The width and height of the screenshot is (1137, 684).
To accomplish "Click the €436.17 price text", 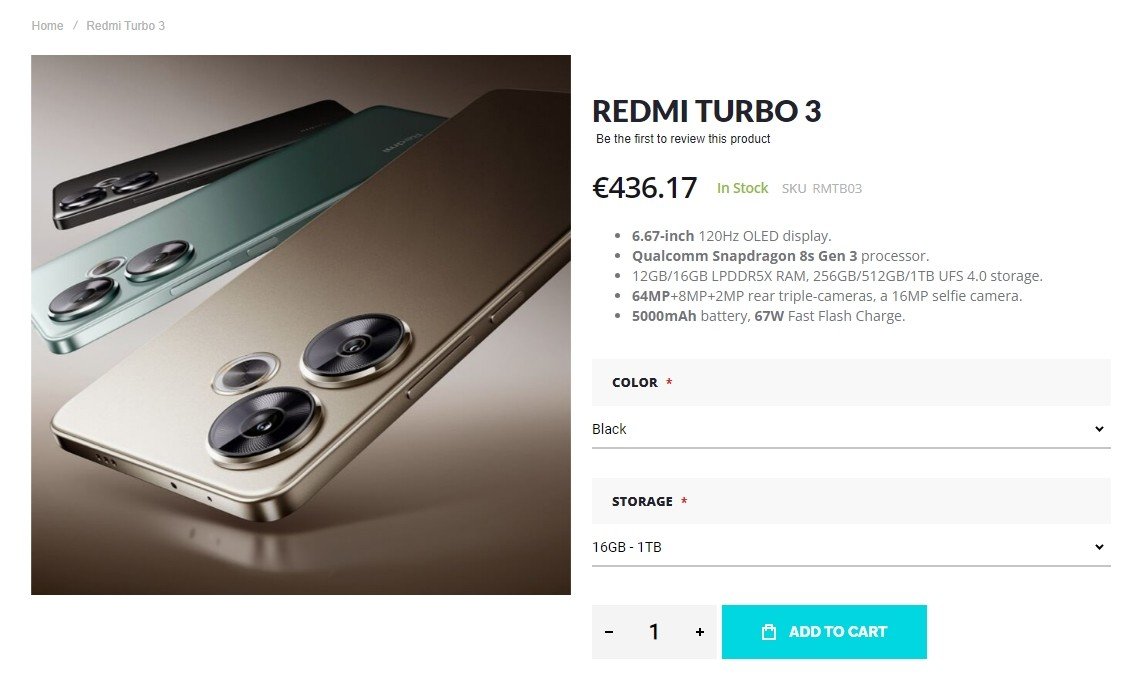I will click(x=645, y=188).
